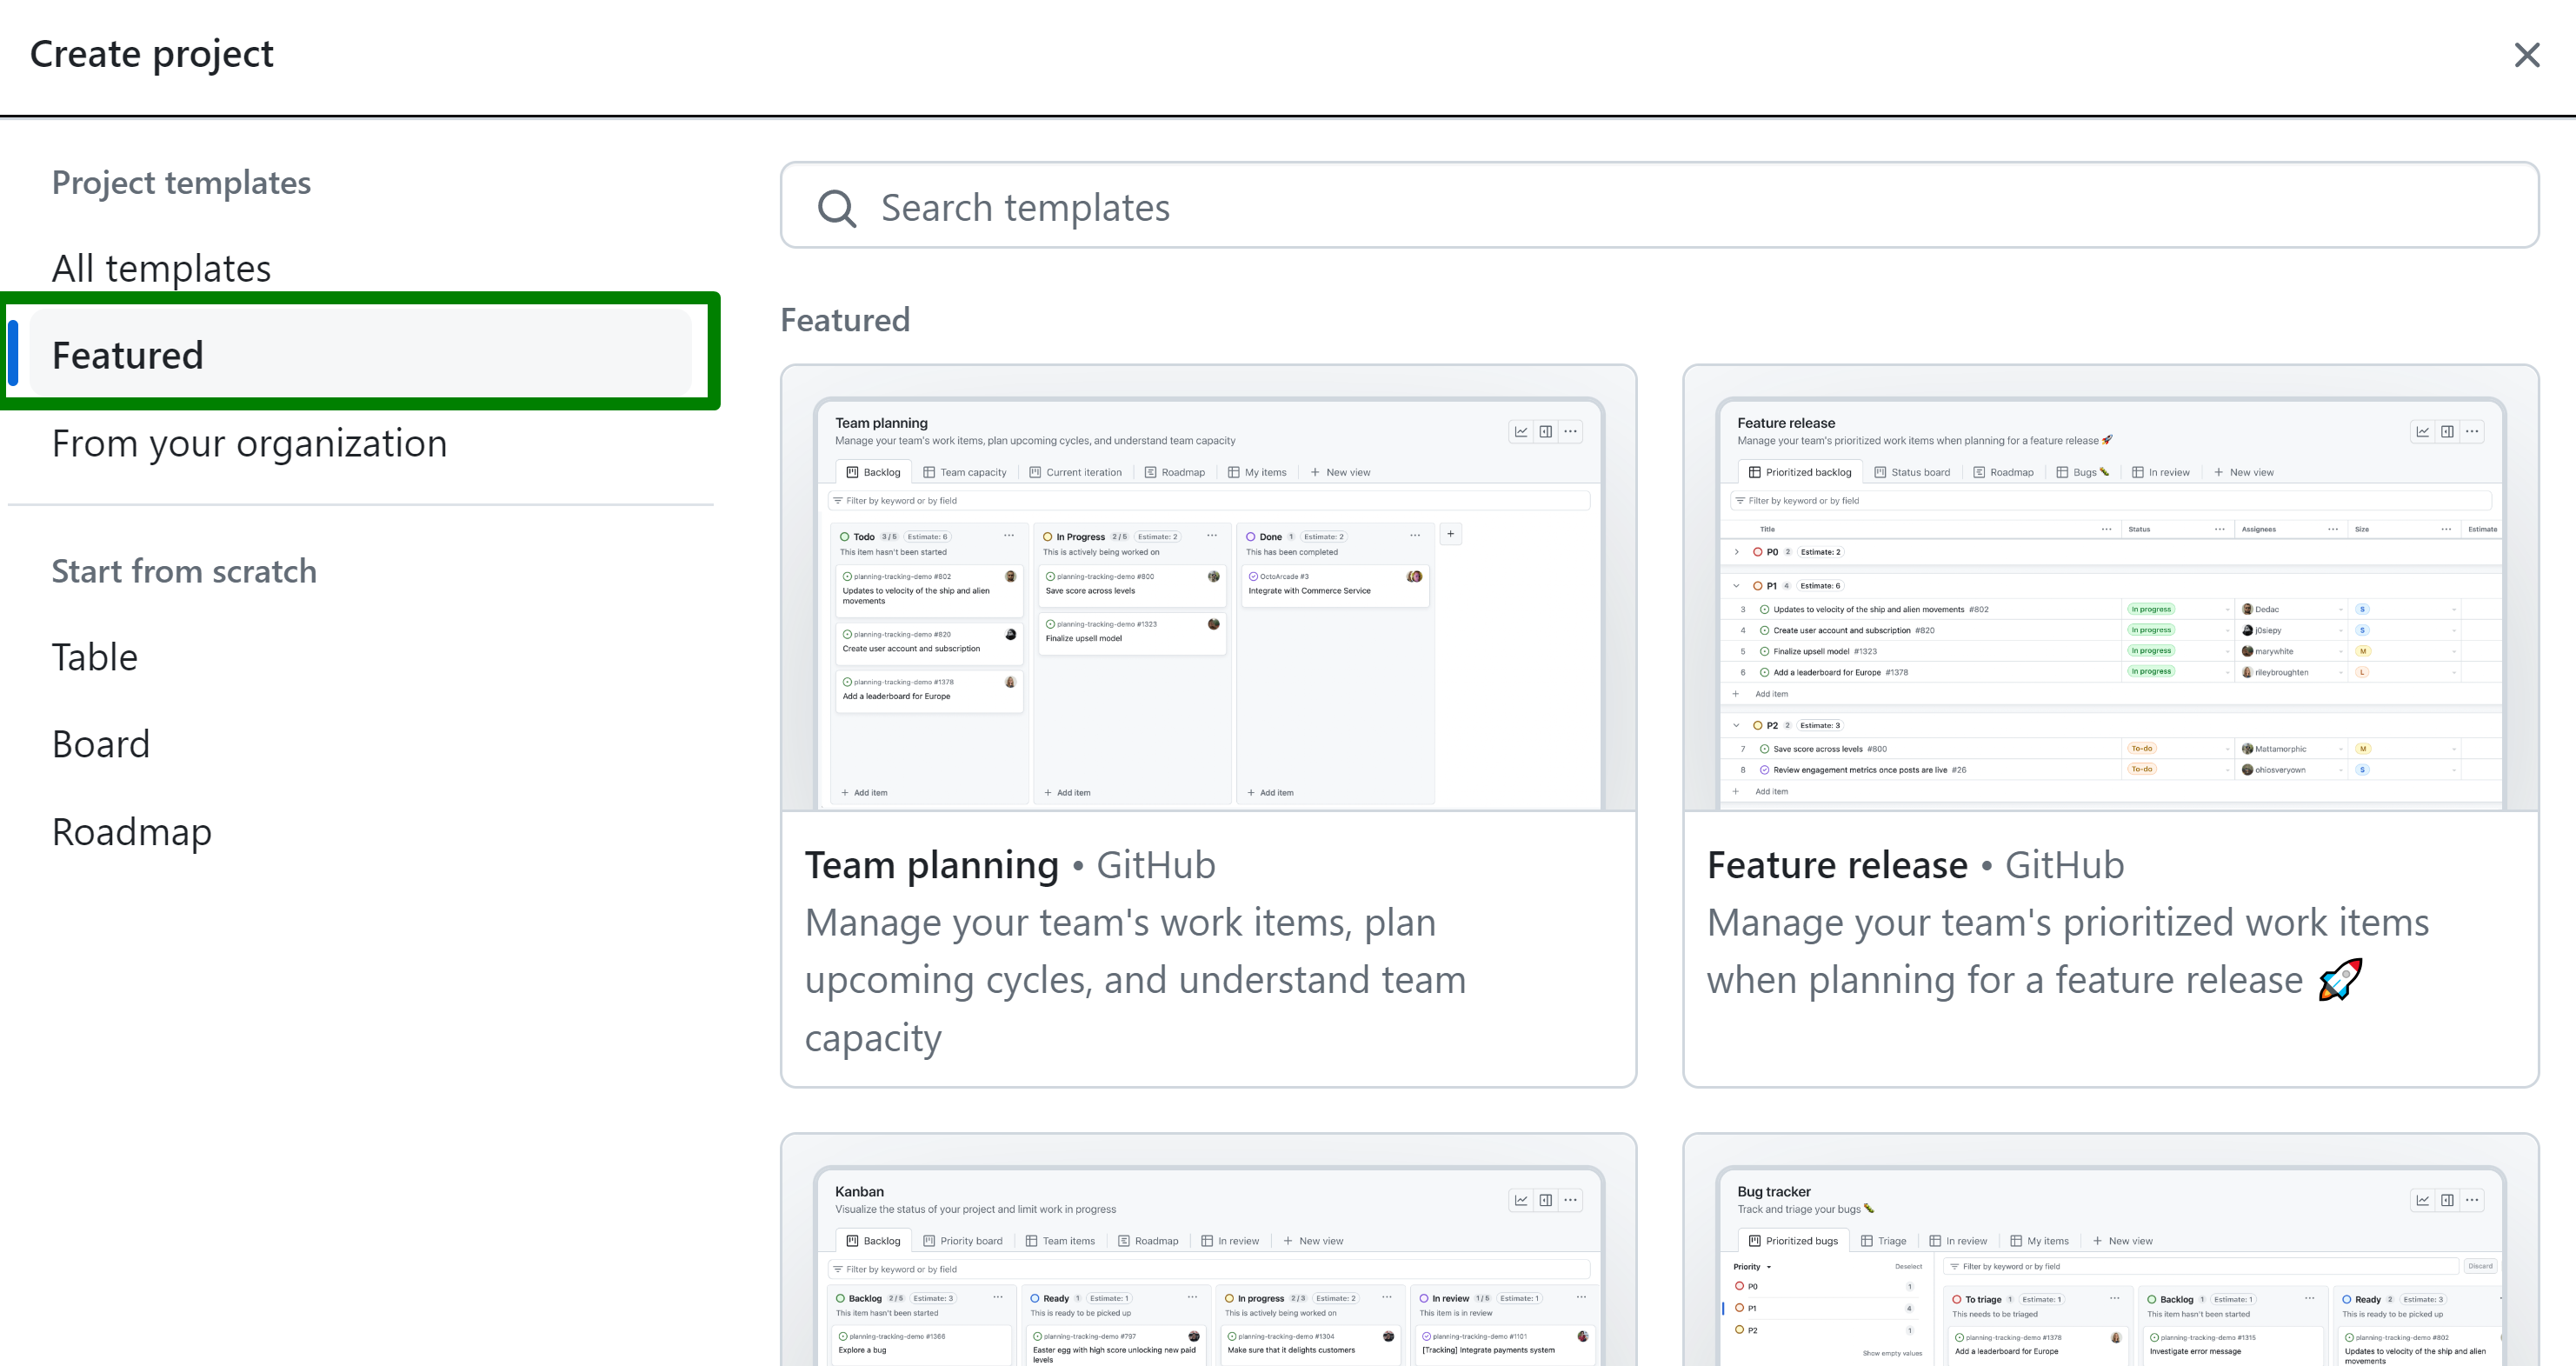Click Triage tab in Bug tracker preview
The width and height of the screenshot is (2576, 1366).
(1884, 1241)
